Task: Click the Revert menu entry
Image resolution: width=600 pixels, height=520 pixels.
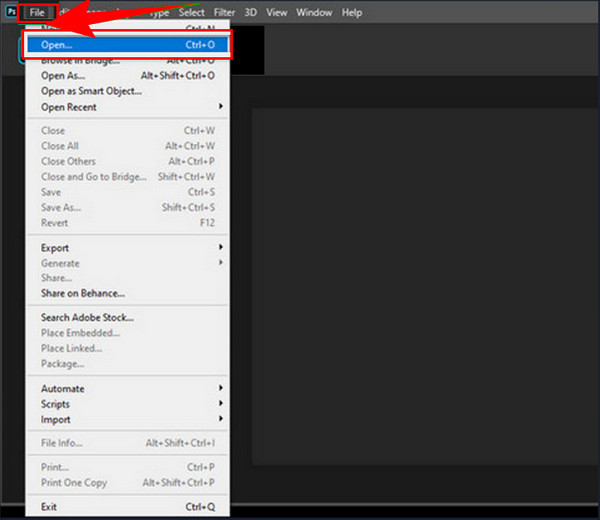Action: [127, 223]
